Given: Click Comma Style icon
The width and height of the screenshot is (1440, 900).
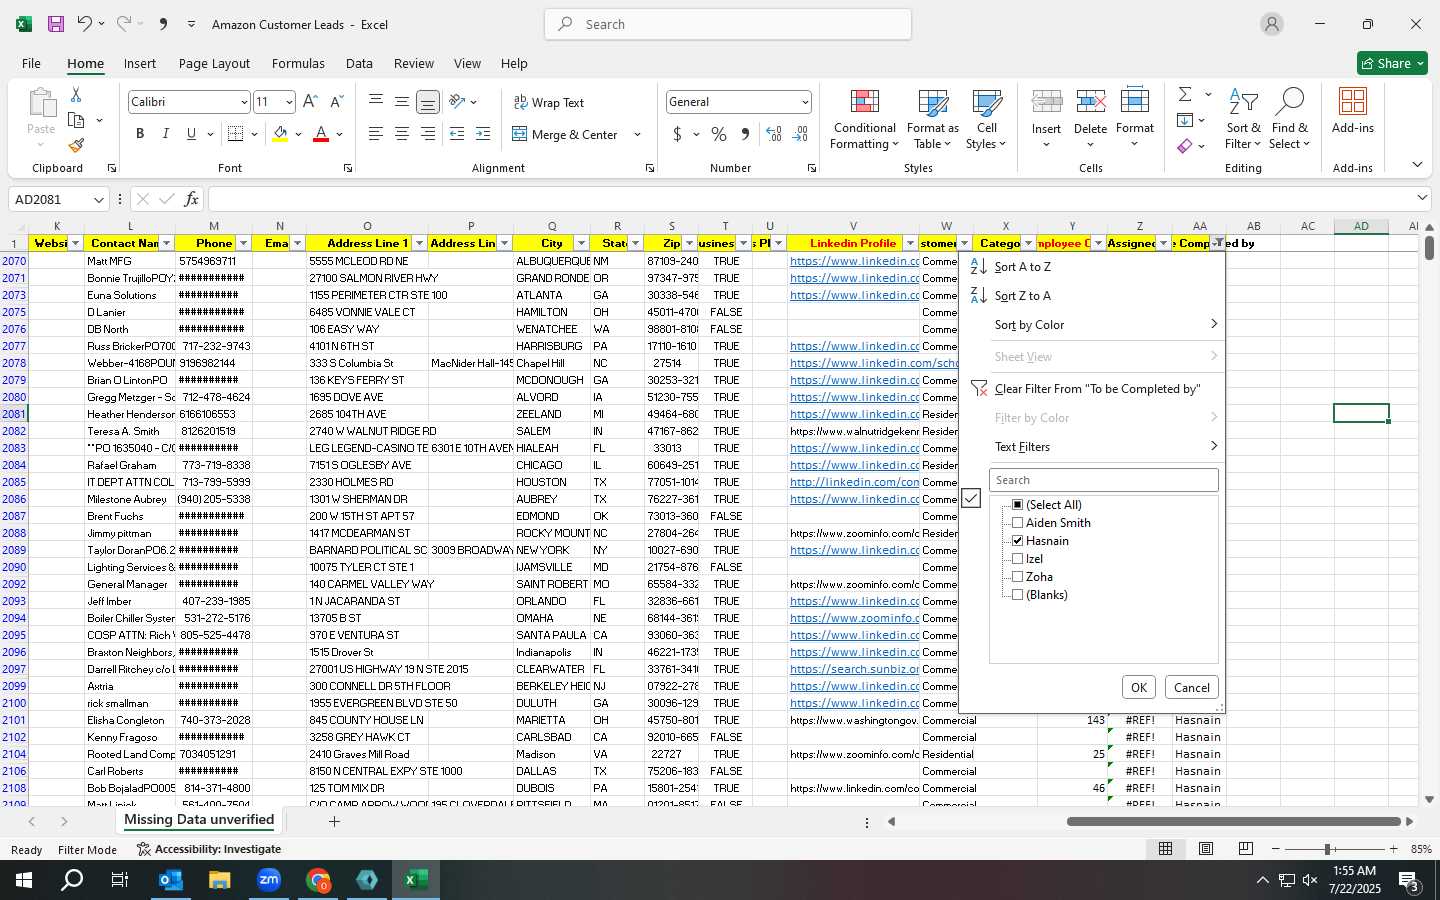Looking at the screenshot, I should pyautogui.click(x=745, y=134).
